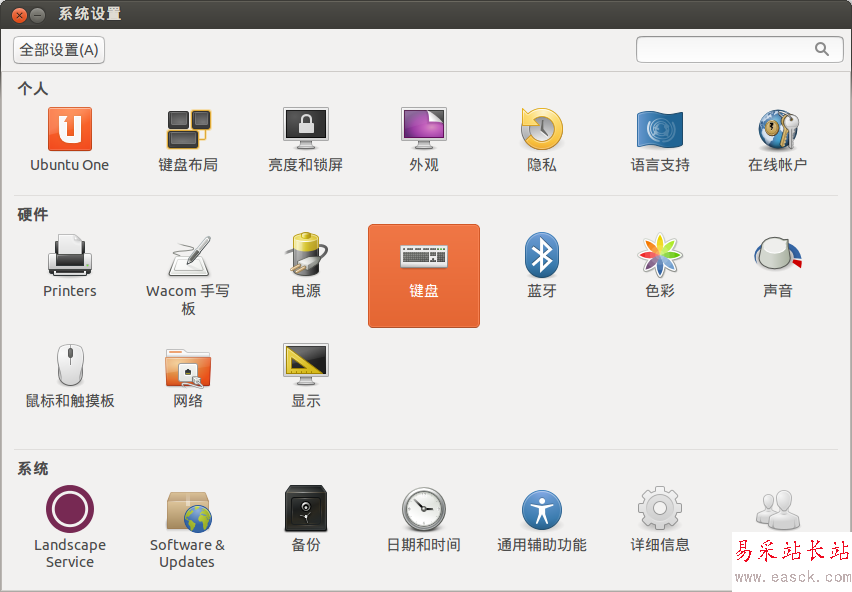Open 隐私 privacy settings
Image resolution: width=852 pixels, height=592 pixels.
coord(542,140)
